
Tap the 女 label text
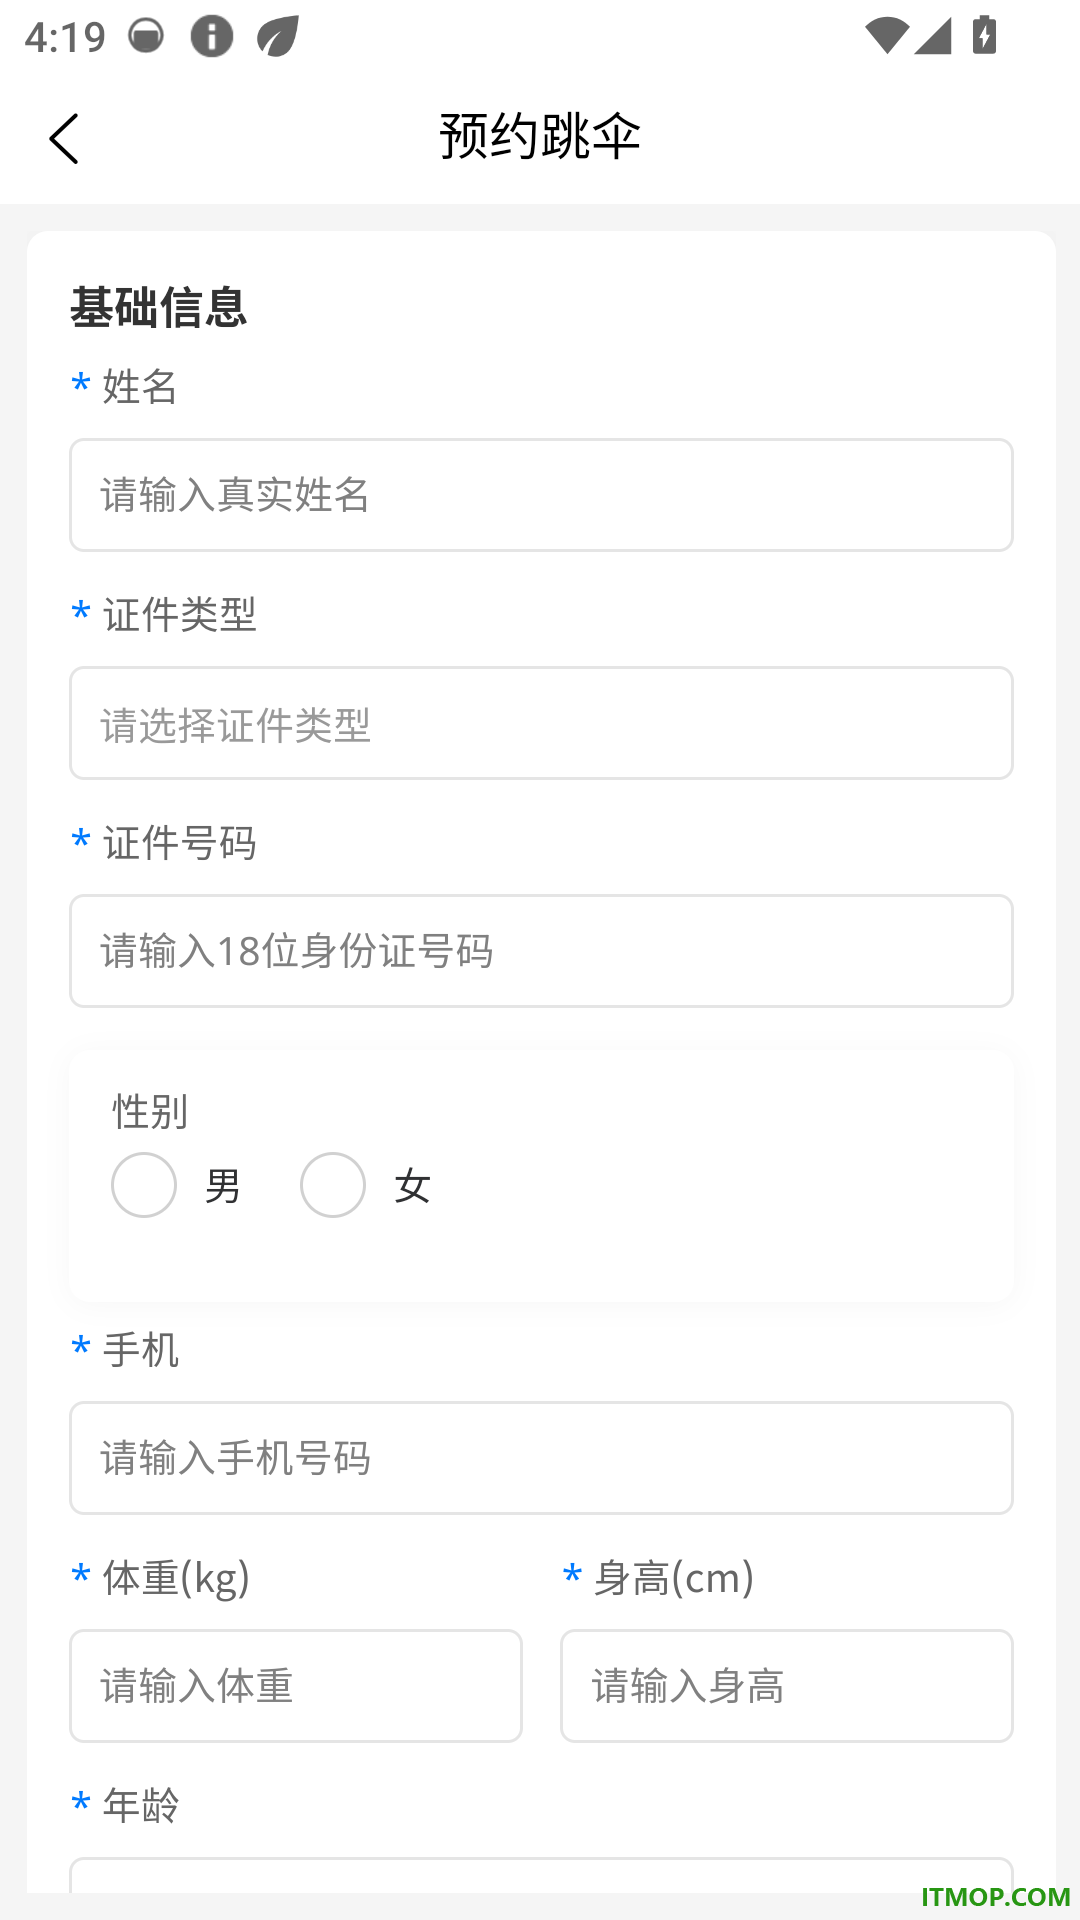coord(412,1187)
